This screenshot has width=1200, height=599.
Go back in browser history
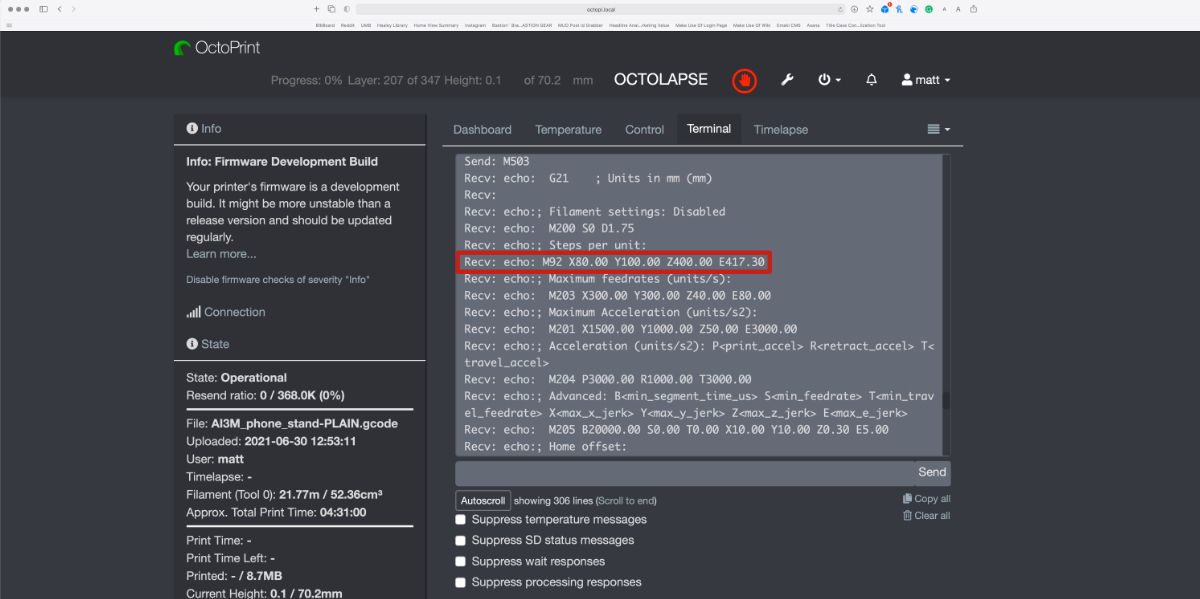tap(60, 9)
